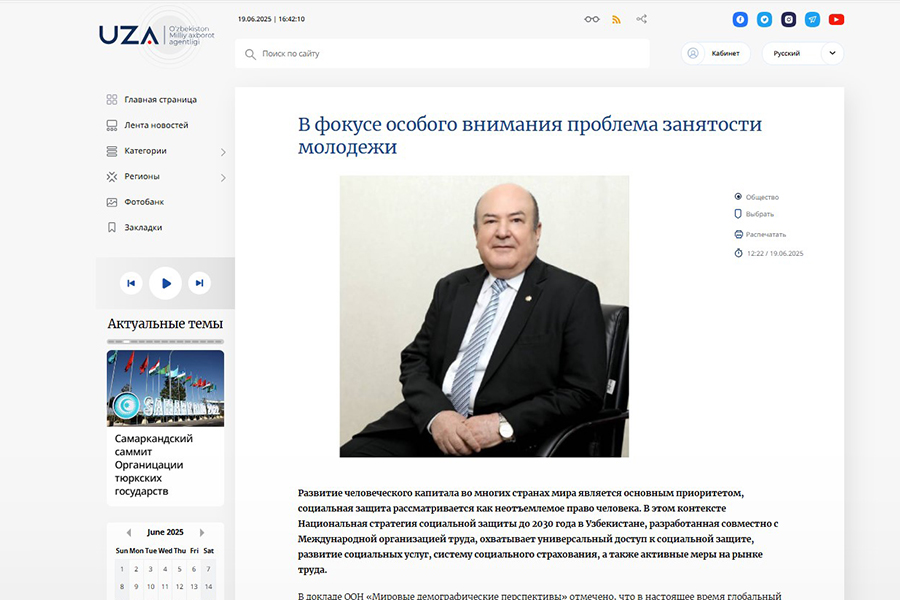This screenshot has height=600, width=900.
Task: Open the Telegram social icon
Action: (x=812, y=19)
